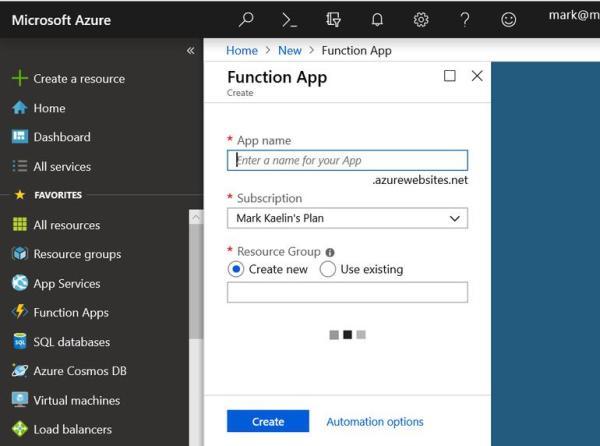This screenshot has width=600, height=446.
Task: Show Resource Group info tooltip icon
Action: 330,252
